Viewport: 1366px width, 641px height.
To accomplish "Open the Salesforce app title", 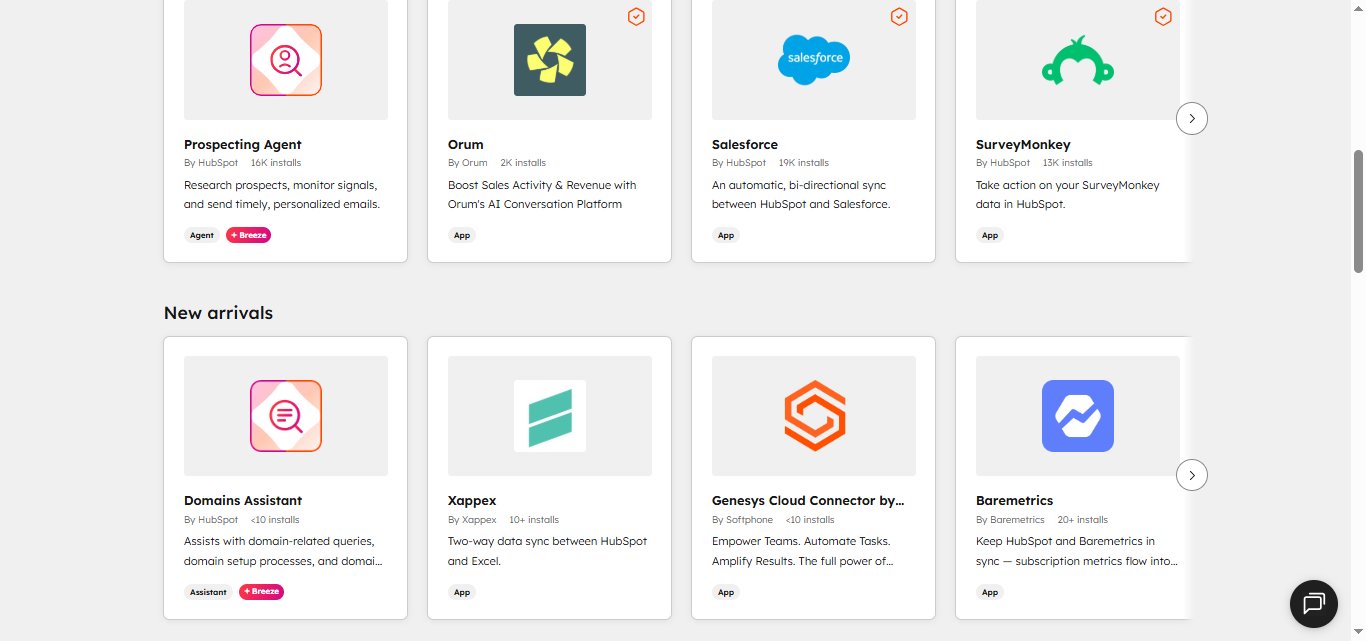I will pyautogui.click(x=745, y=145).
